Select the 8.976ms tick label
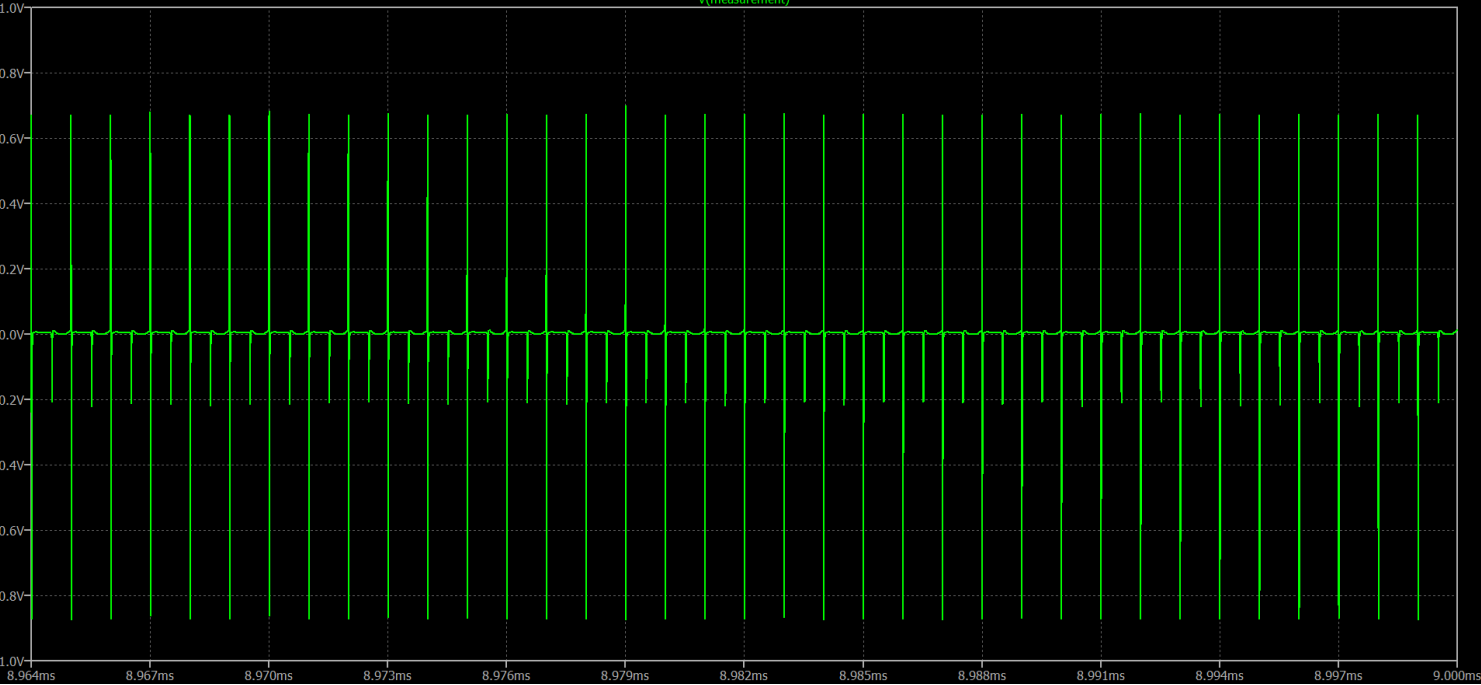This screenshot has width=1481, height=685. tap(507, 676)
